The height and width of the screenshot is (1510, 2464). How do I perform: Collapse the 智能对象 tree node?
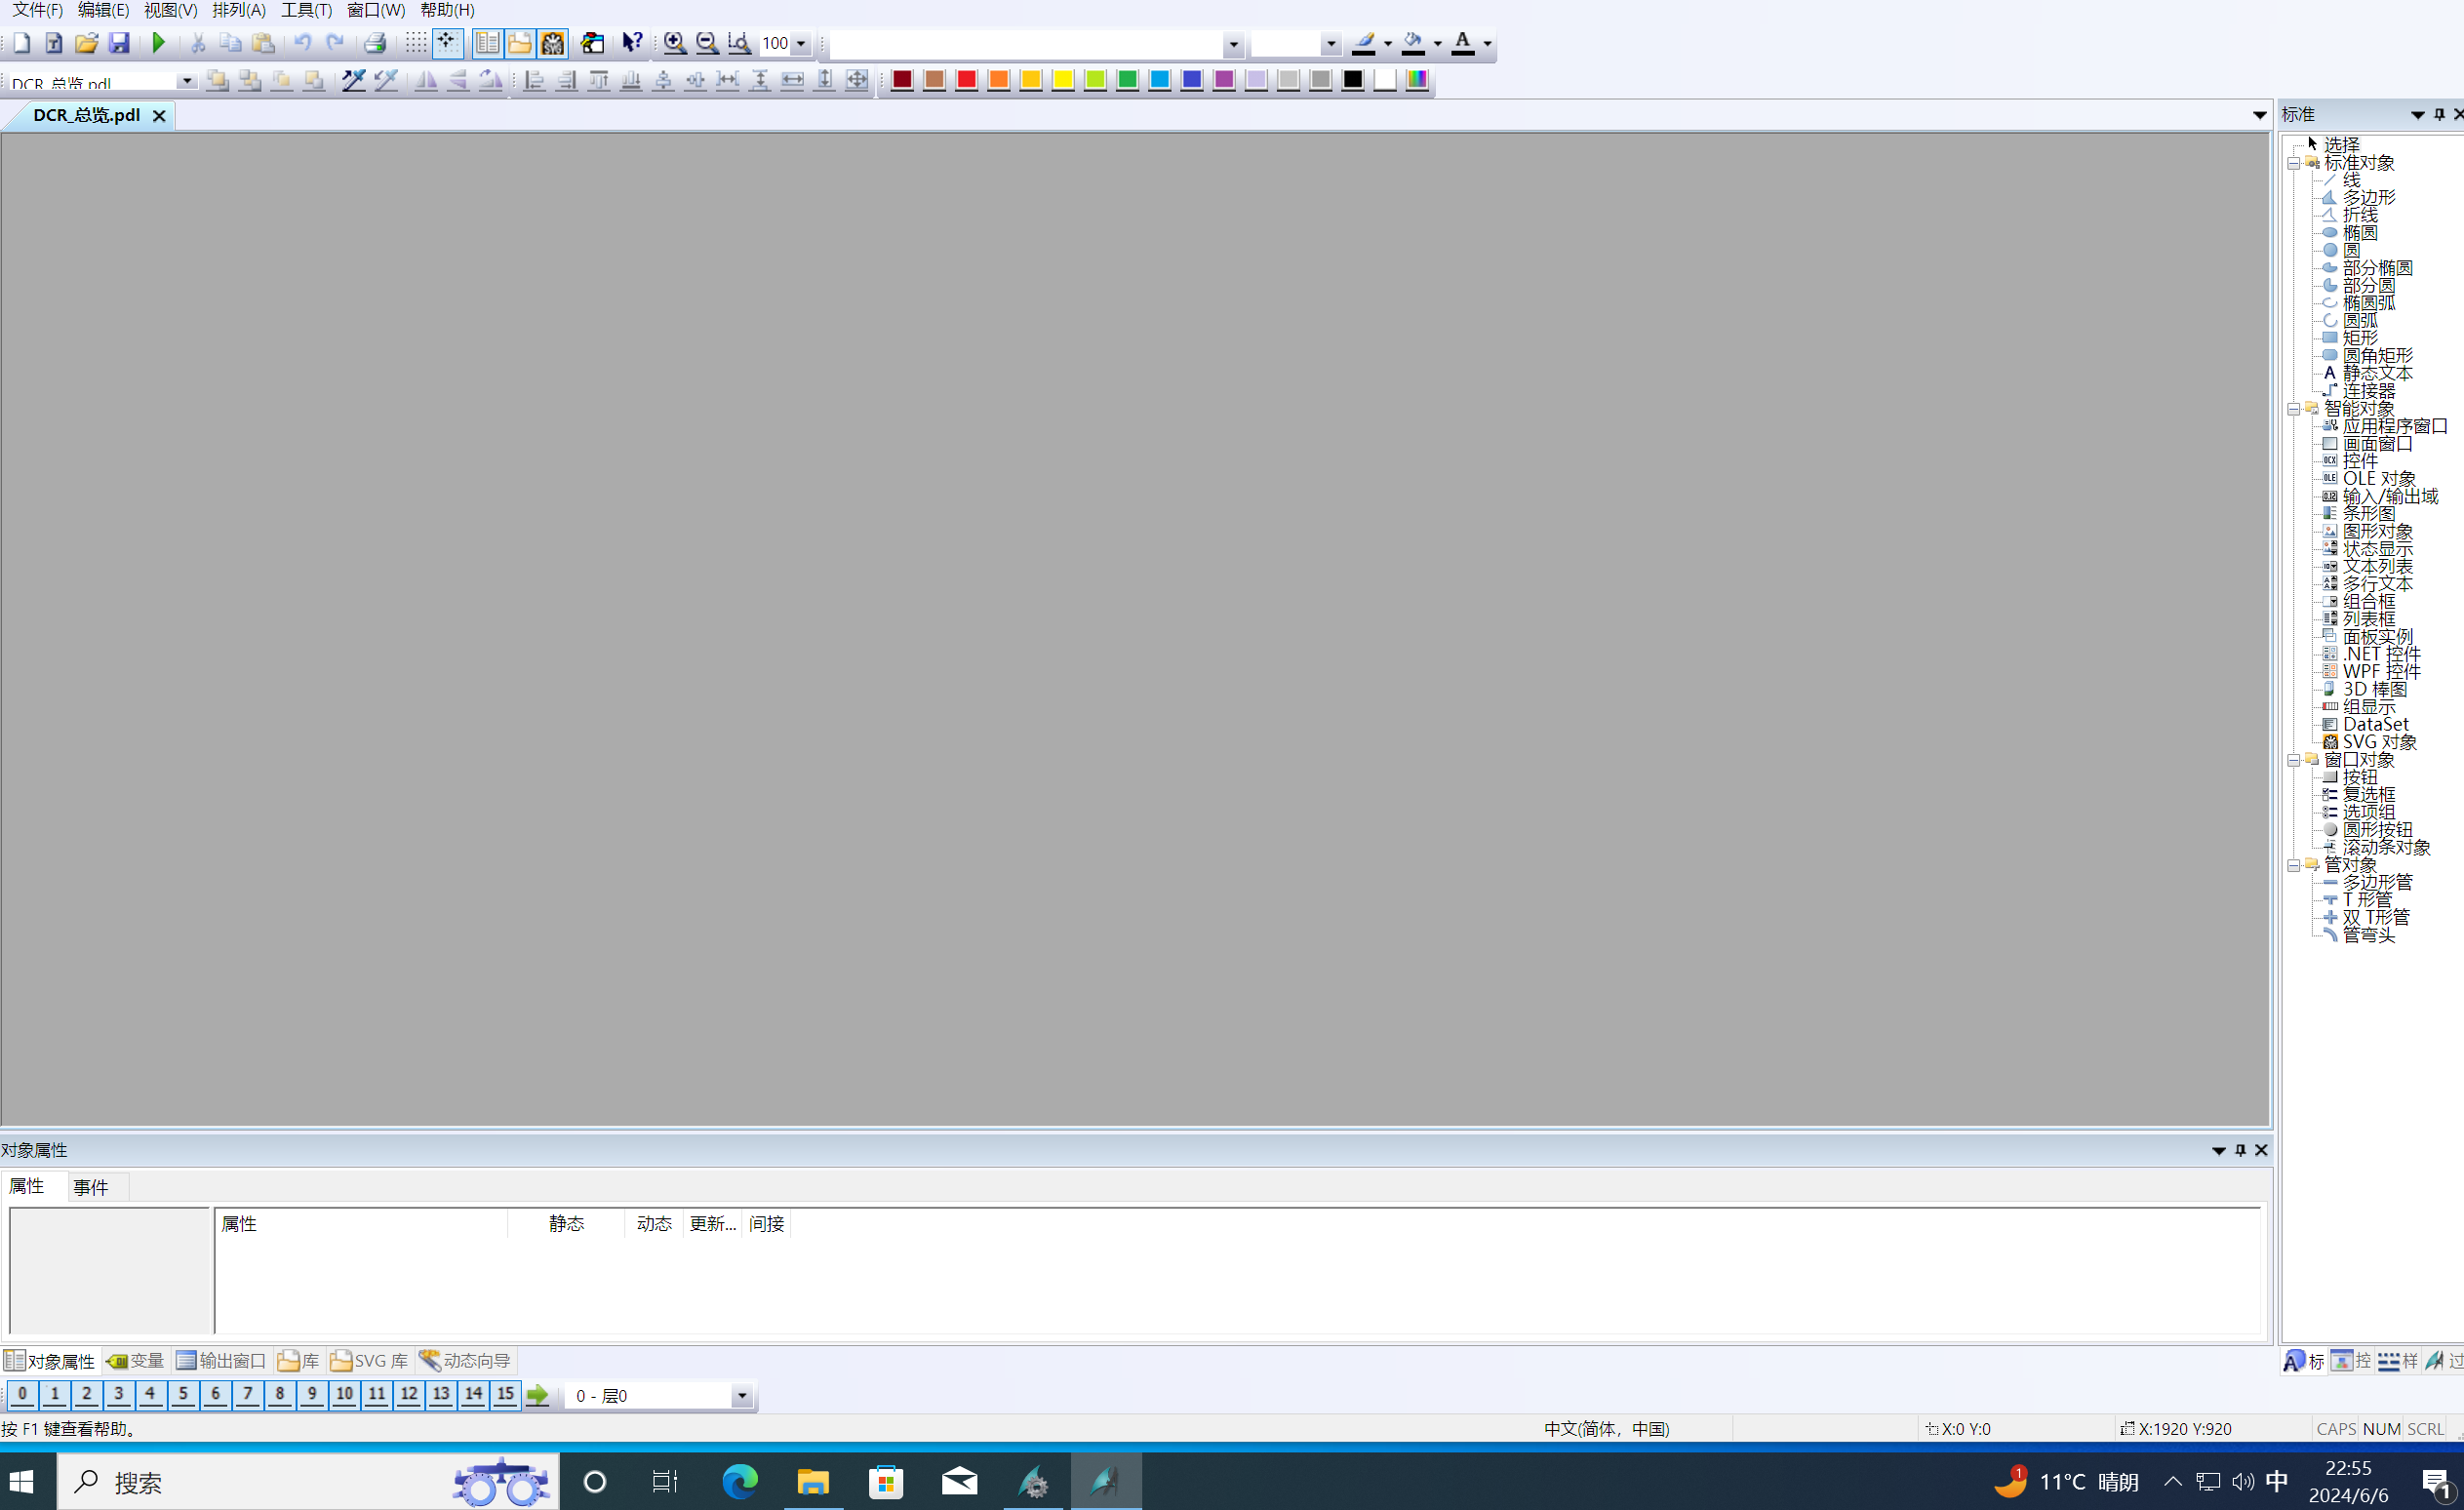tap(2294, 409)
